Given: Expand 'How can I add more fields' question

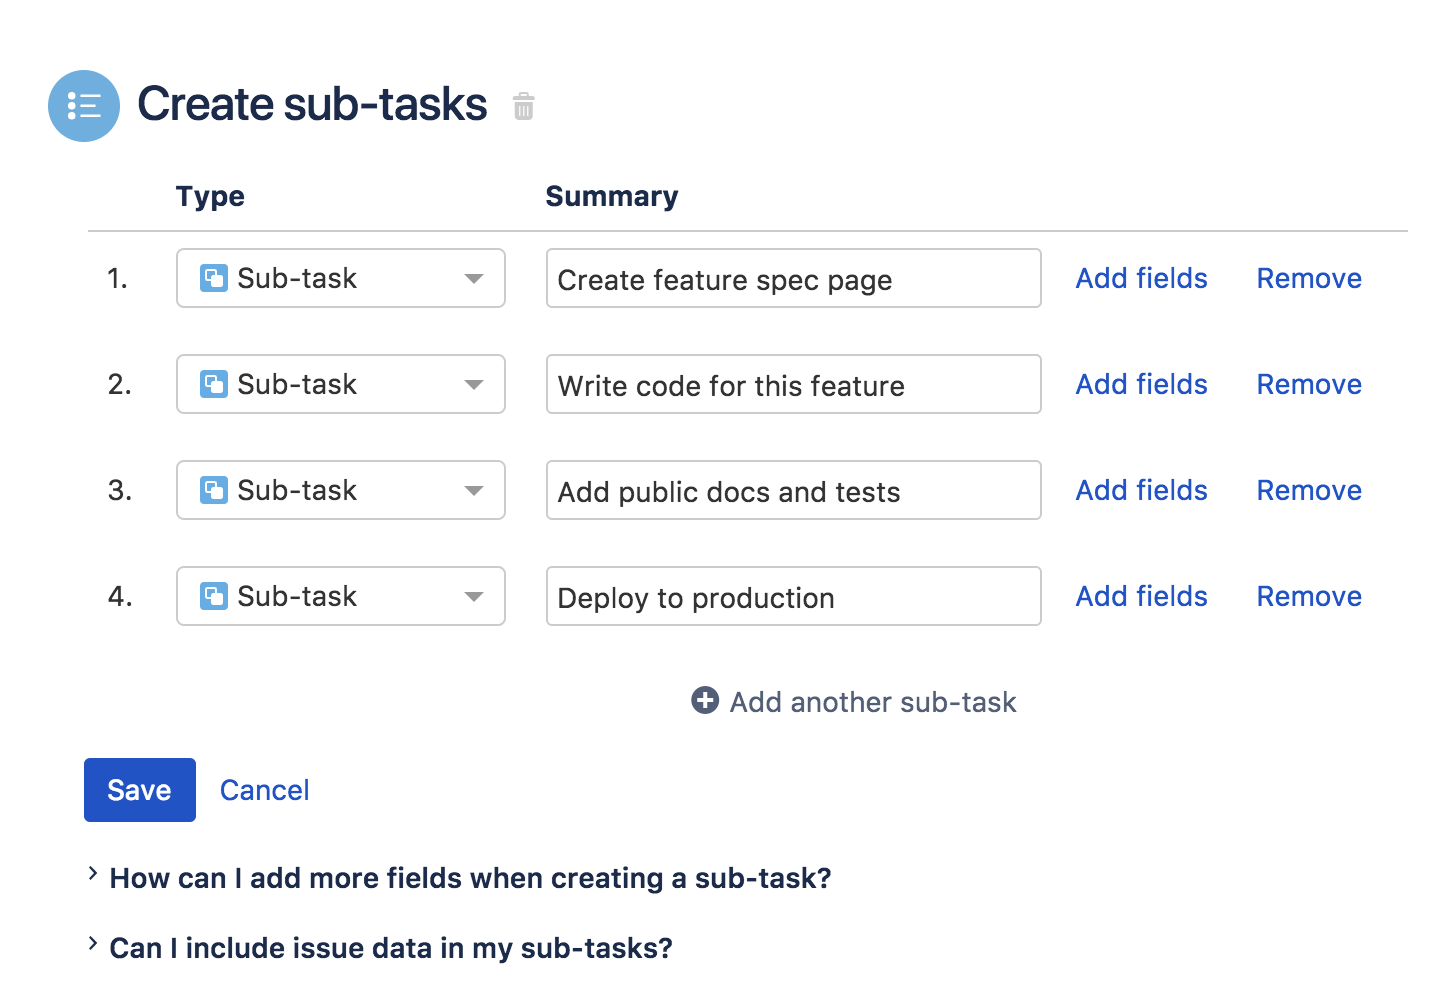Looking at the screenshot, I should pos(470,878).
